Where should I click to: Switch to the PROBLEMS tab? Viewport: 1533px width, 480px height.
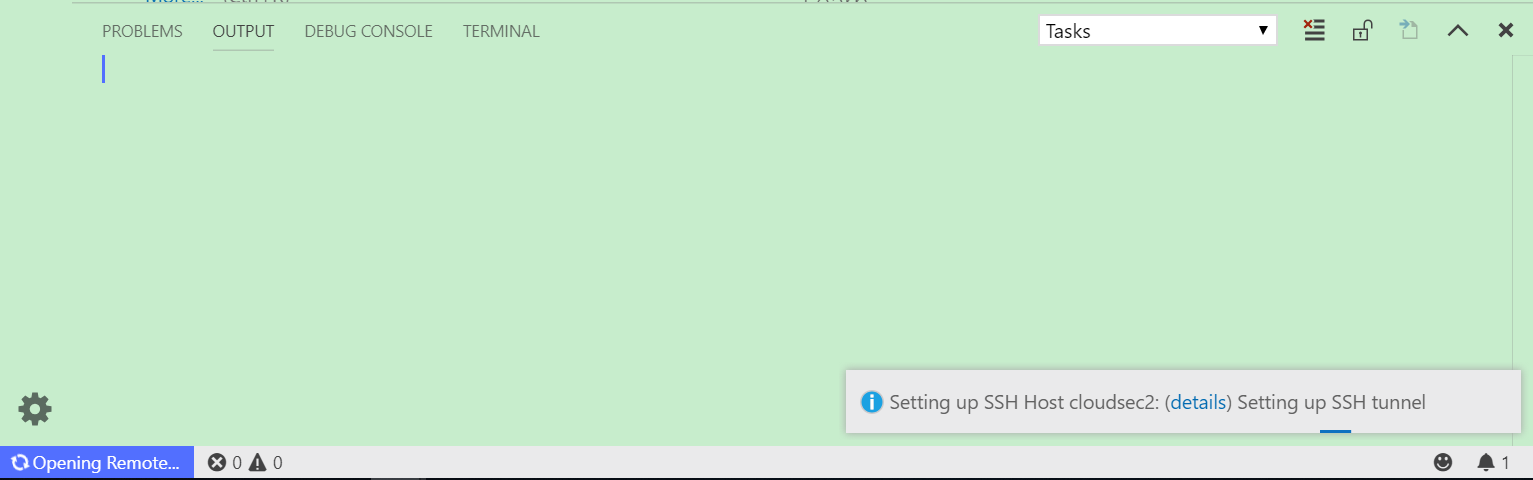[142, 31]
